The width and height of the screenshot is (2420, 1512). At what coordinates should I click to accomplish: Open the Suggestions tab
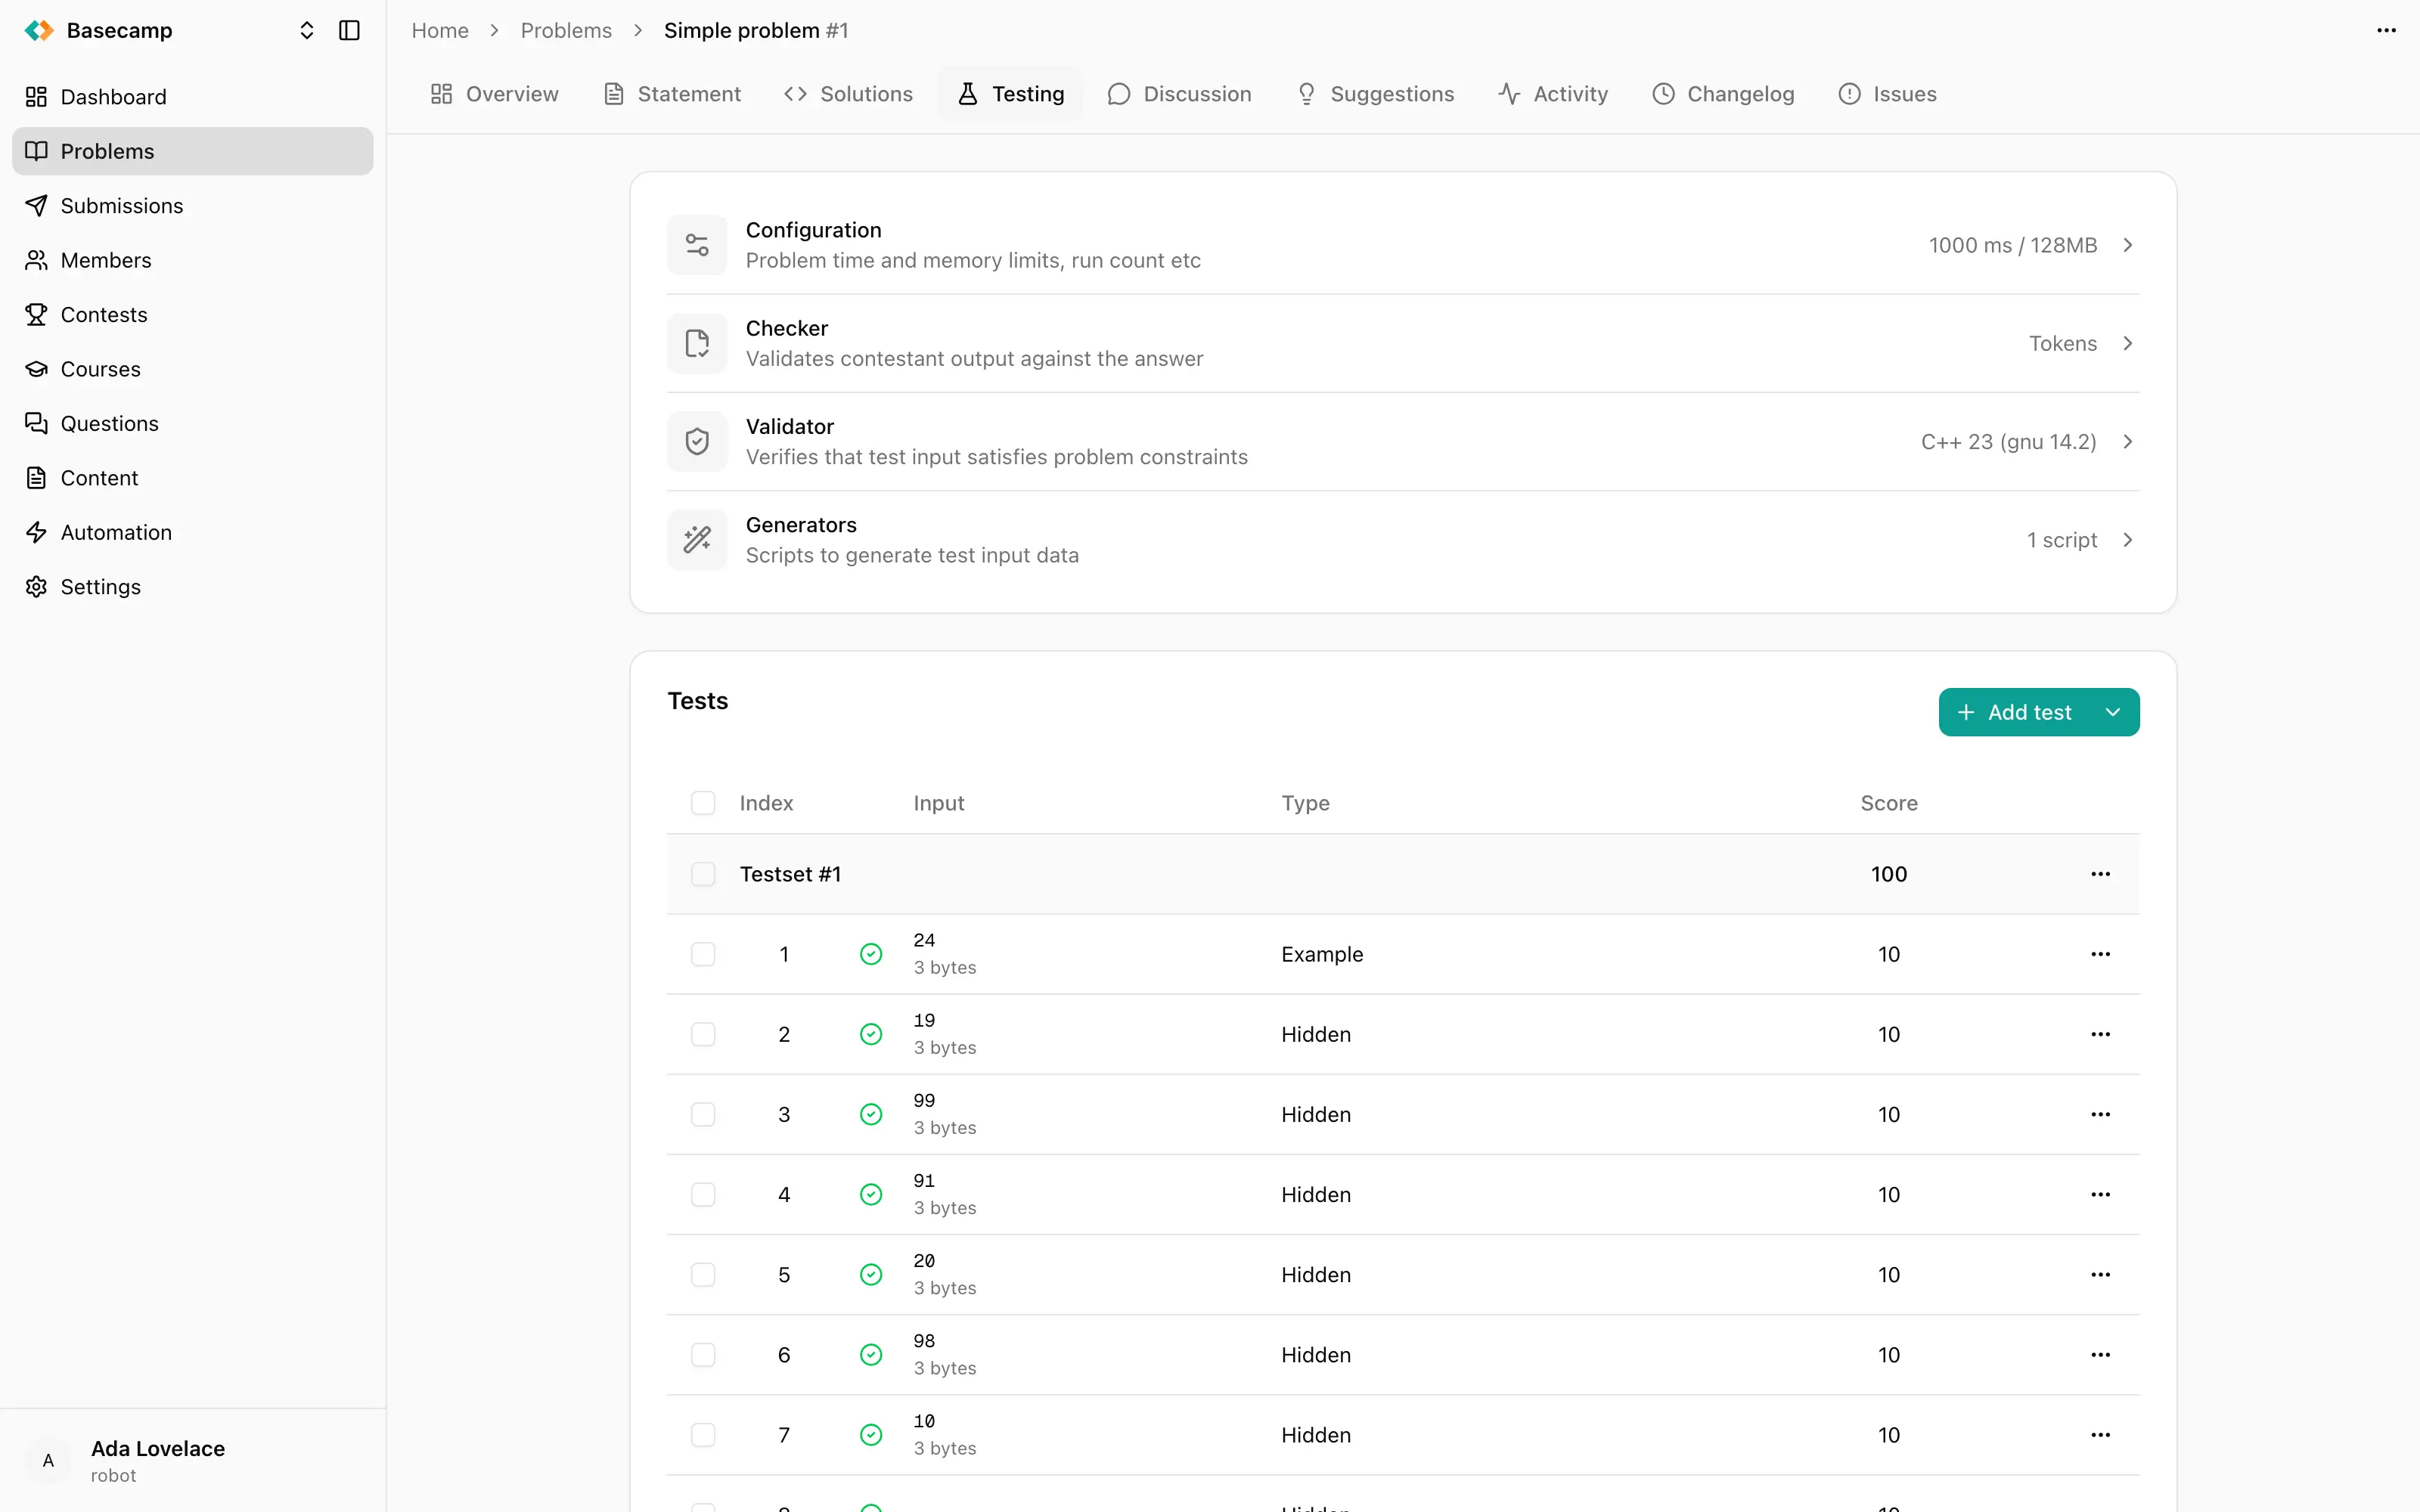(1375, 94)
